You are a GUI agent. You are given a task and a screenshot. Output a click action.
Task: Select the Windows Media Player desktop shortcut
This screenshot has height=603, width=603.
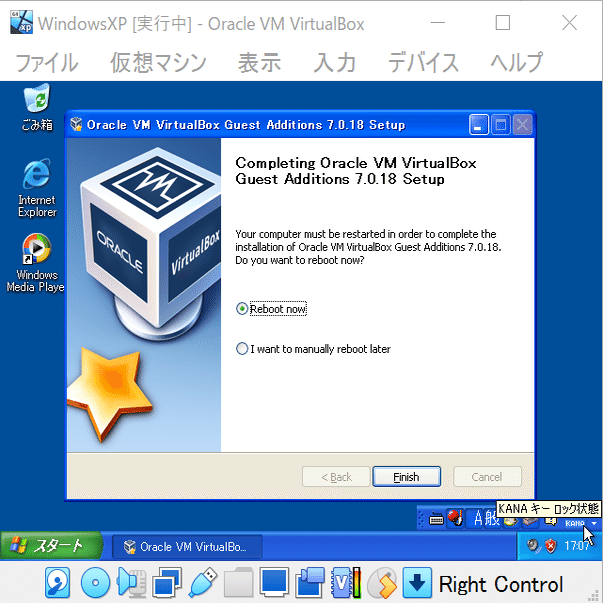35,263
